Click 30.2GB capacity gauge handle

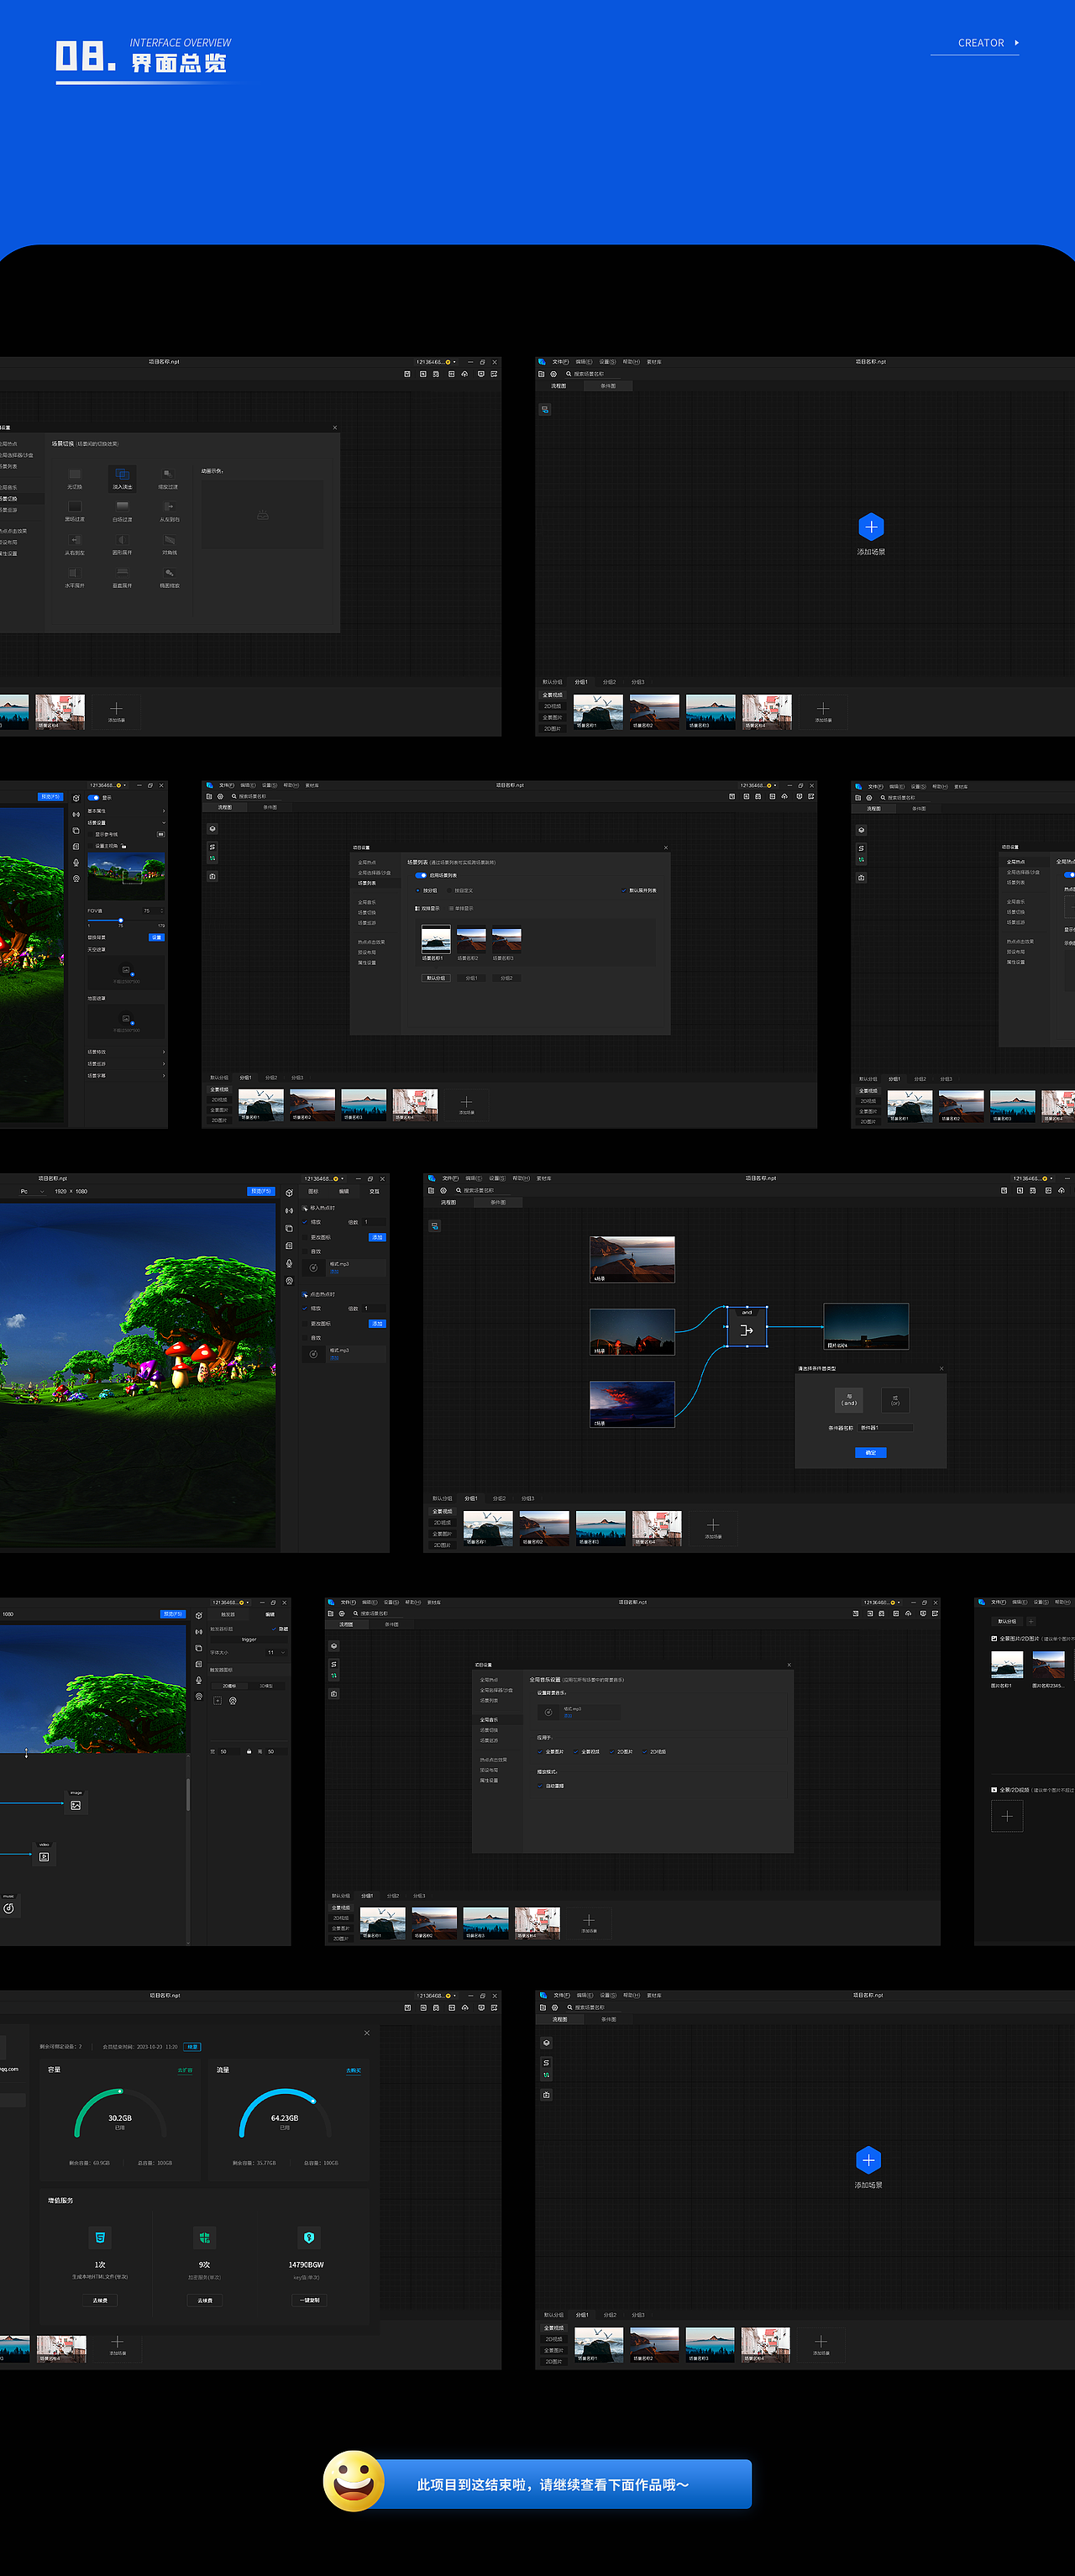[119, 2091]
